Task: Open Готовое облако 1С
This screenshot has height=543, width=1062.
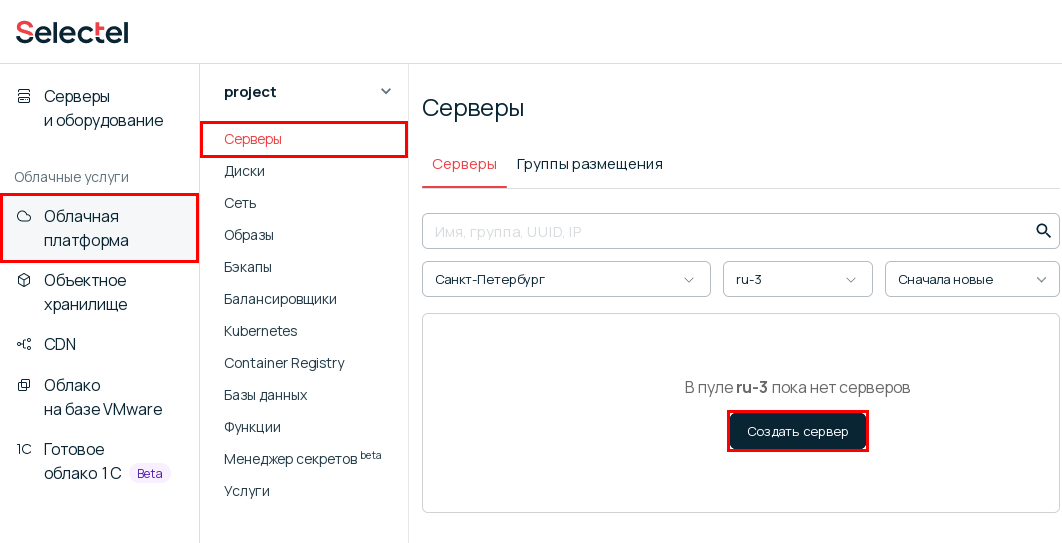Action: click(82, 461)
